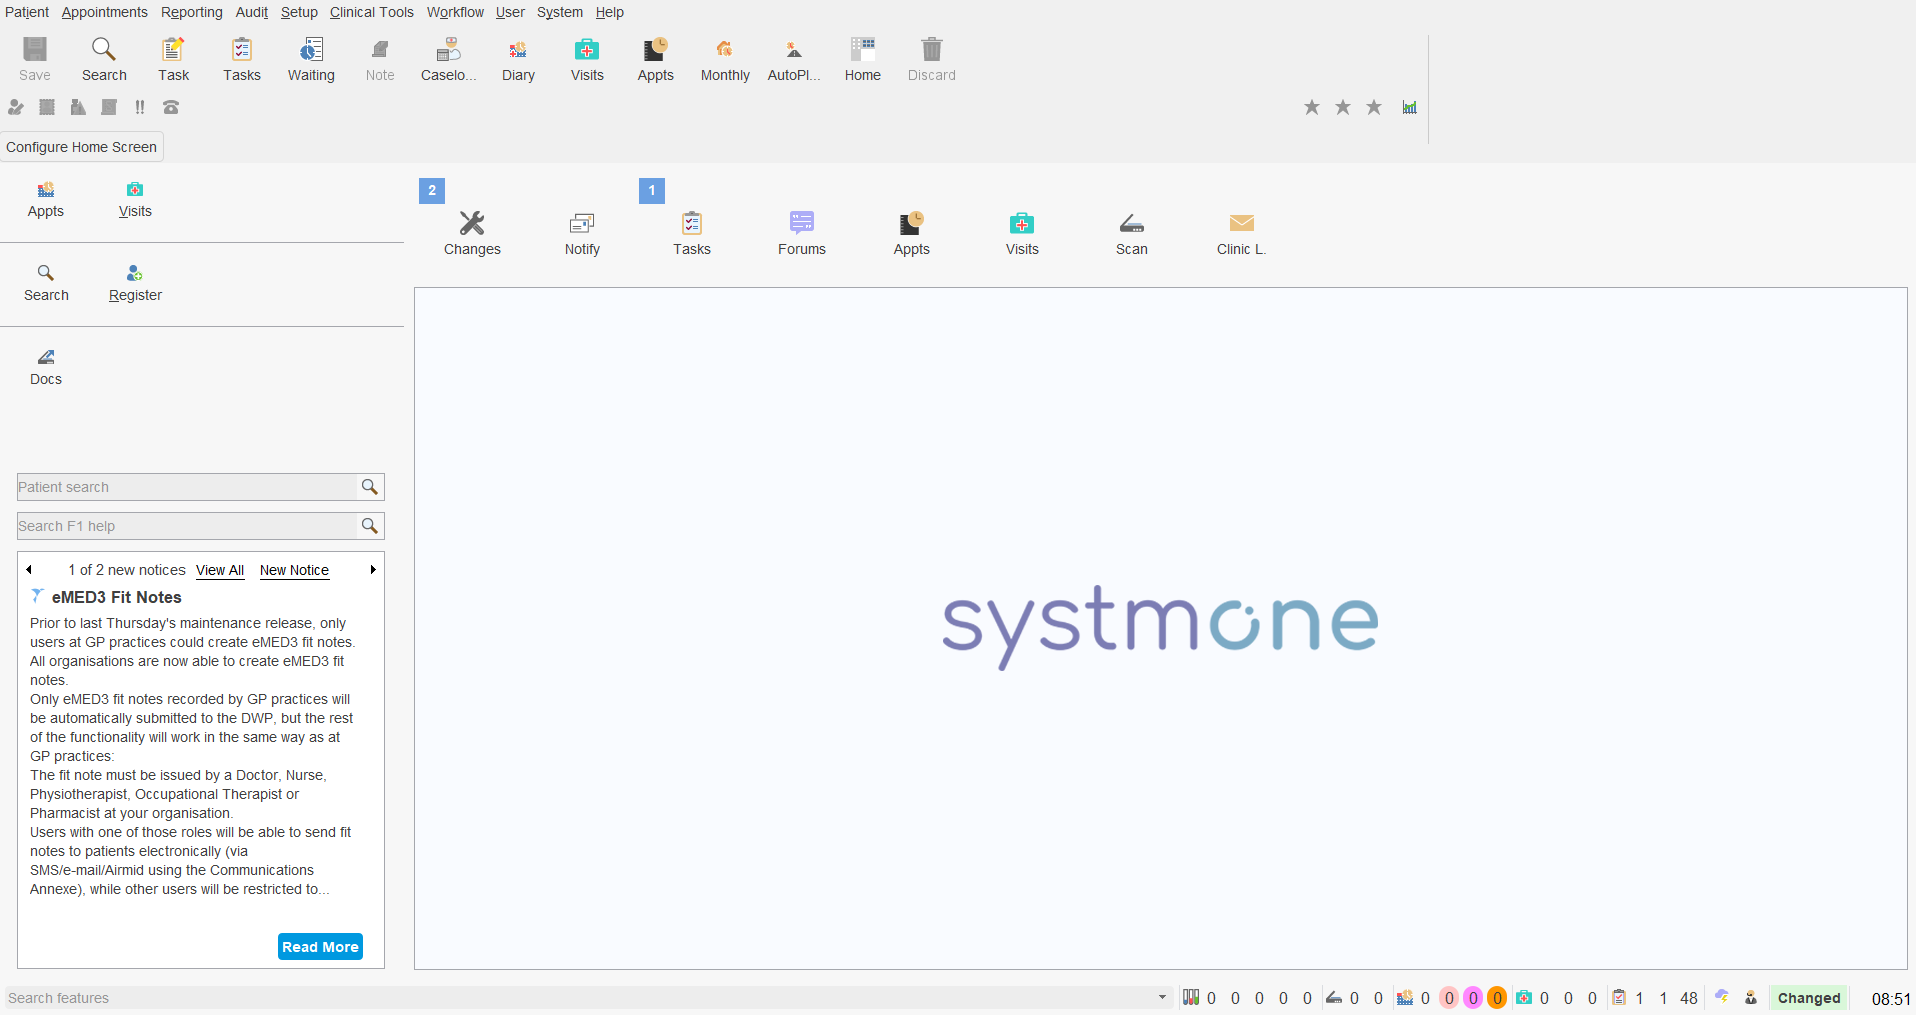This screenshot has width=1916, height=1015.
Task: Go to the Home screen
Action: (x=863, y=60)
